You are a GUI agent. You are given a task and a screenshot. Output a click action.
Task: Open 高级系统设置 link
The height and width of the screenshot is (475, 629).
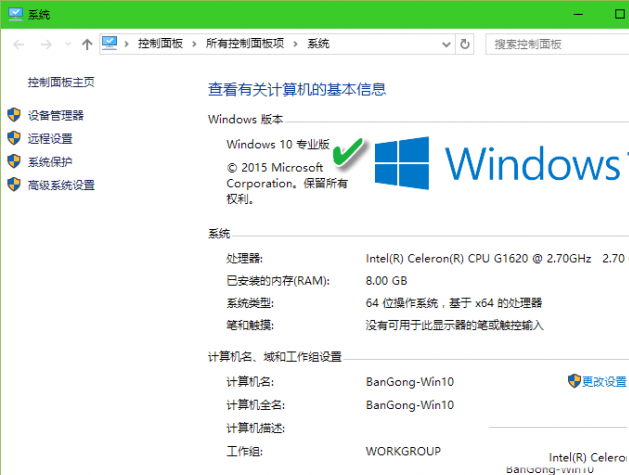coord(61,185)
